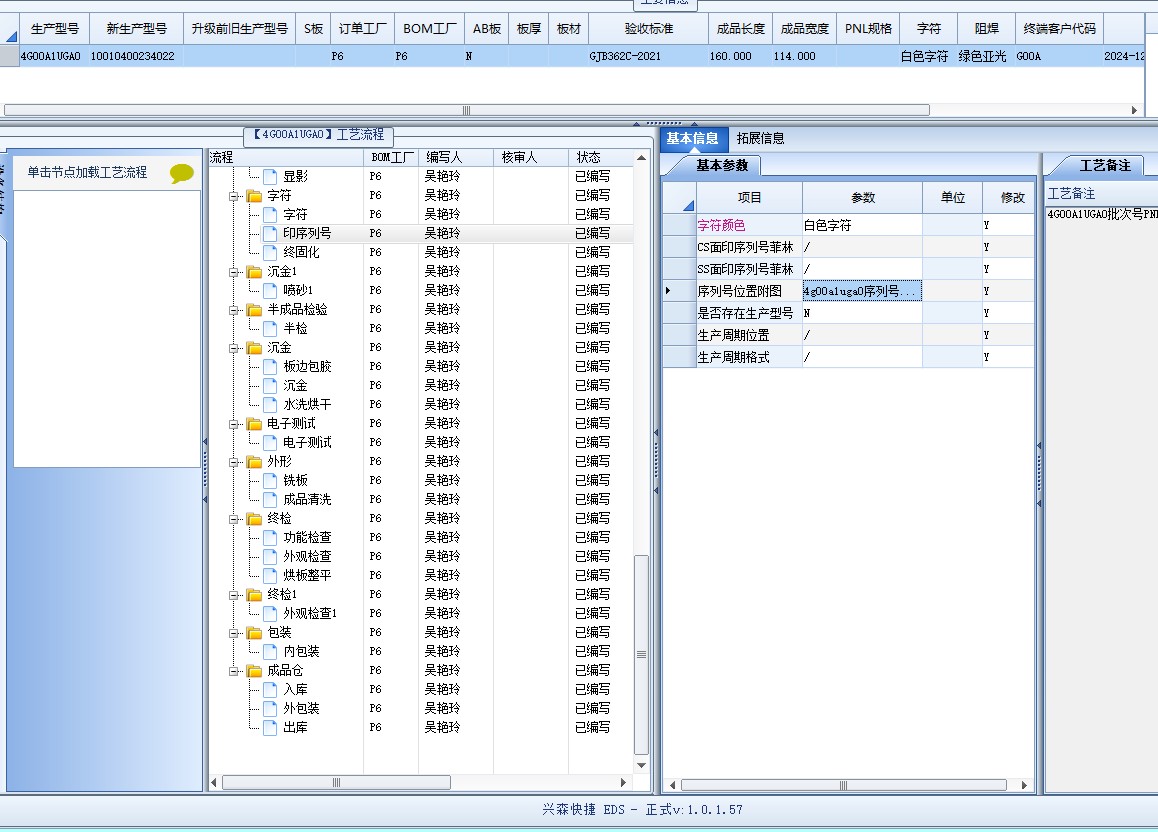Click the document icon beside 功能检查
1158x832 pixels.
click(x=270, y=537)
